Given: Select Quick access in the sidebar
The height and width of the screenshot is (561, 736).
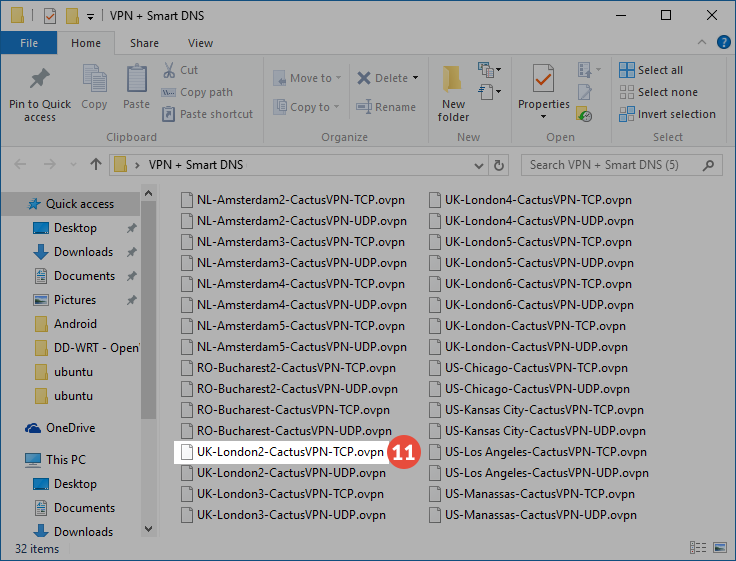Looking at the screenshot, I should point(70,204).
